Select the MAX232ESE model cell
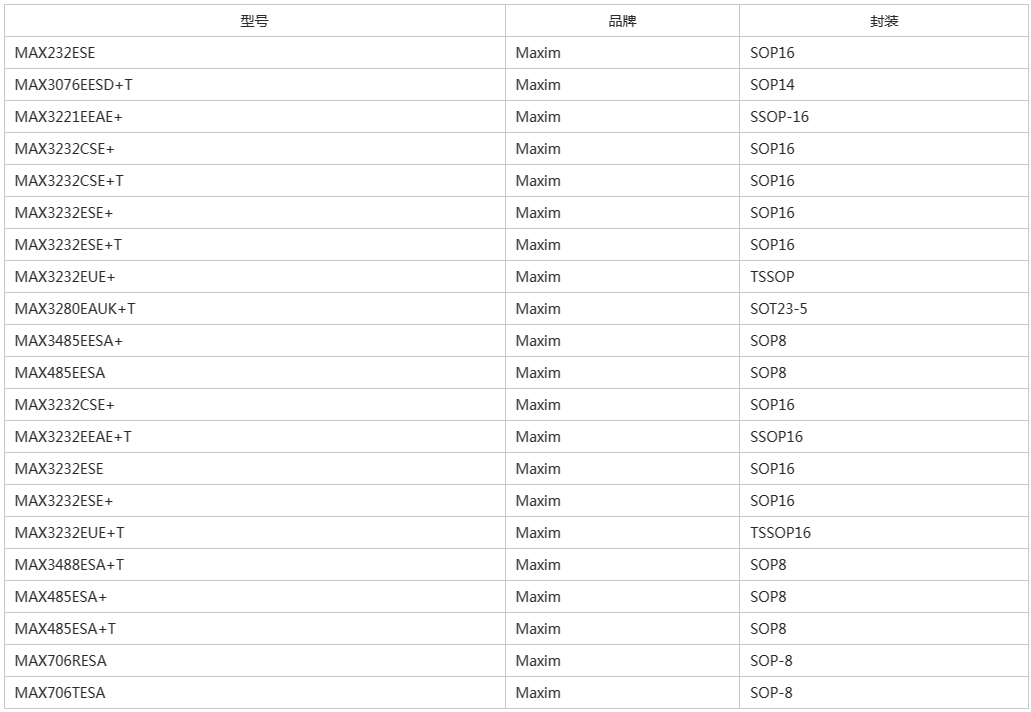 click(x=254, y=53)
